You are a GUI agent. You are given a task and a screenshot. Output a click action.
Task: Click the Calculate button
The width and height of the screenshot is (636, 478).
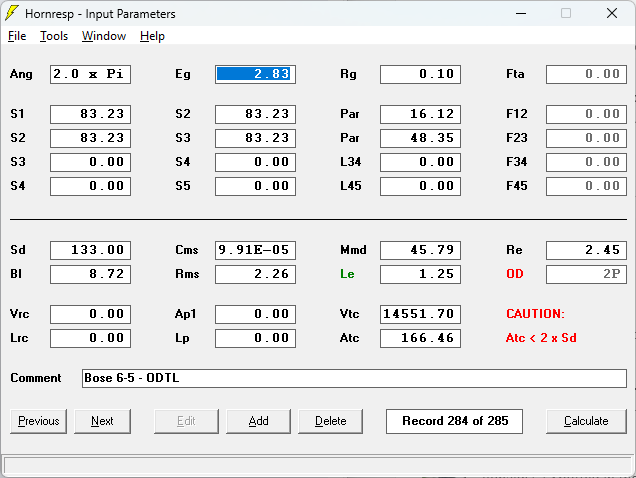click(x=586, y=421)
